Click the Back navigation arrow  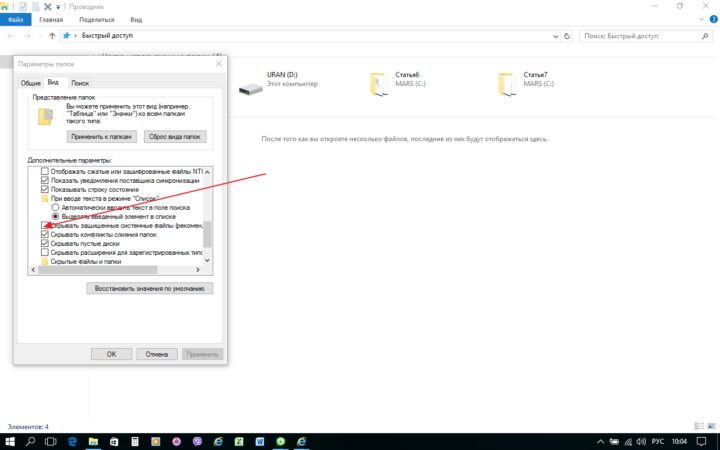tap(11, 36)
